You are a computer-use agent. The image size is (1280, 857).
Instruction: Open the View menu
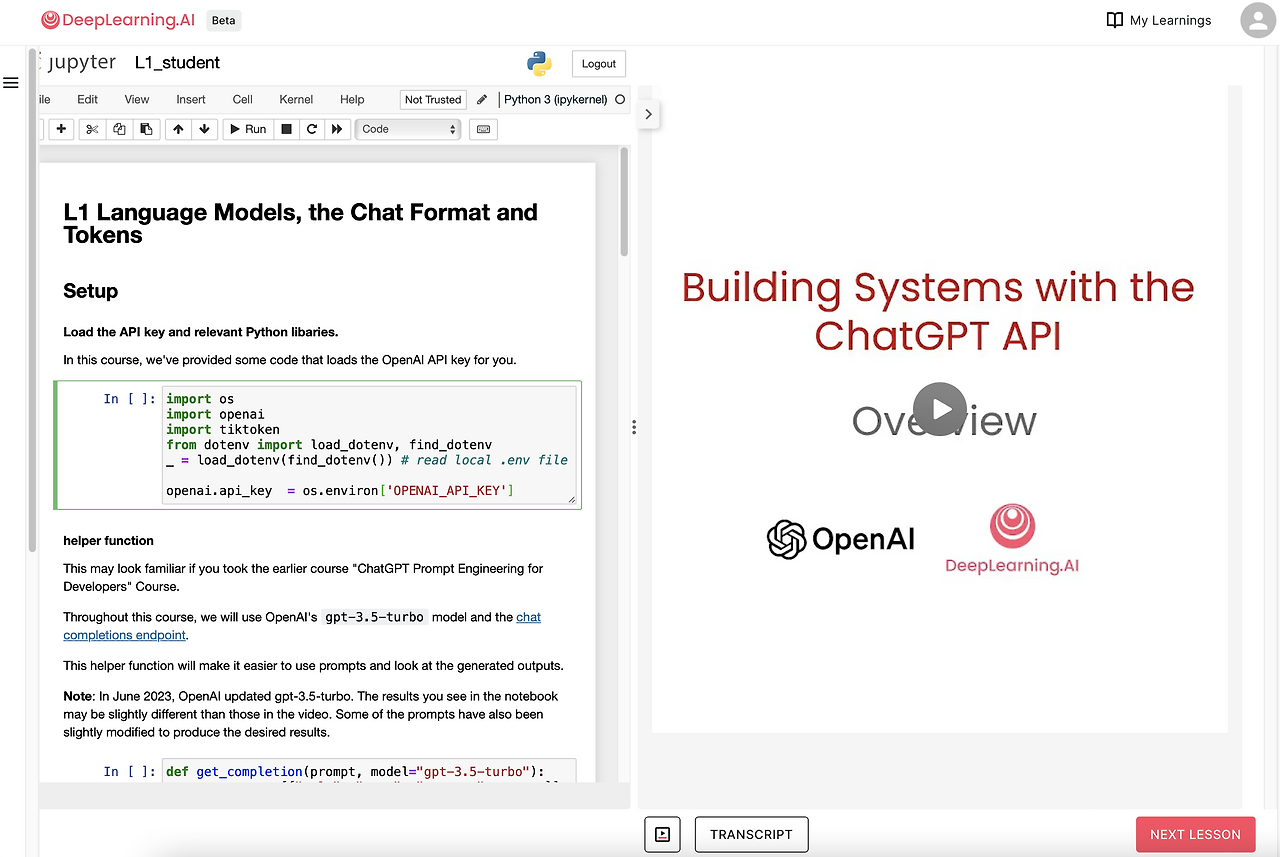tap(137, 99)
